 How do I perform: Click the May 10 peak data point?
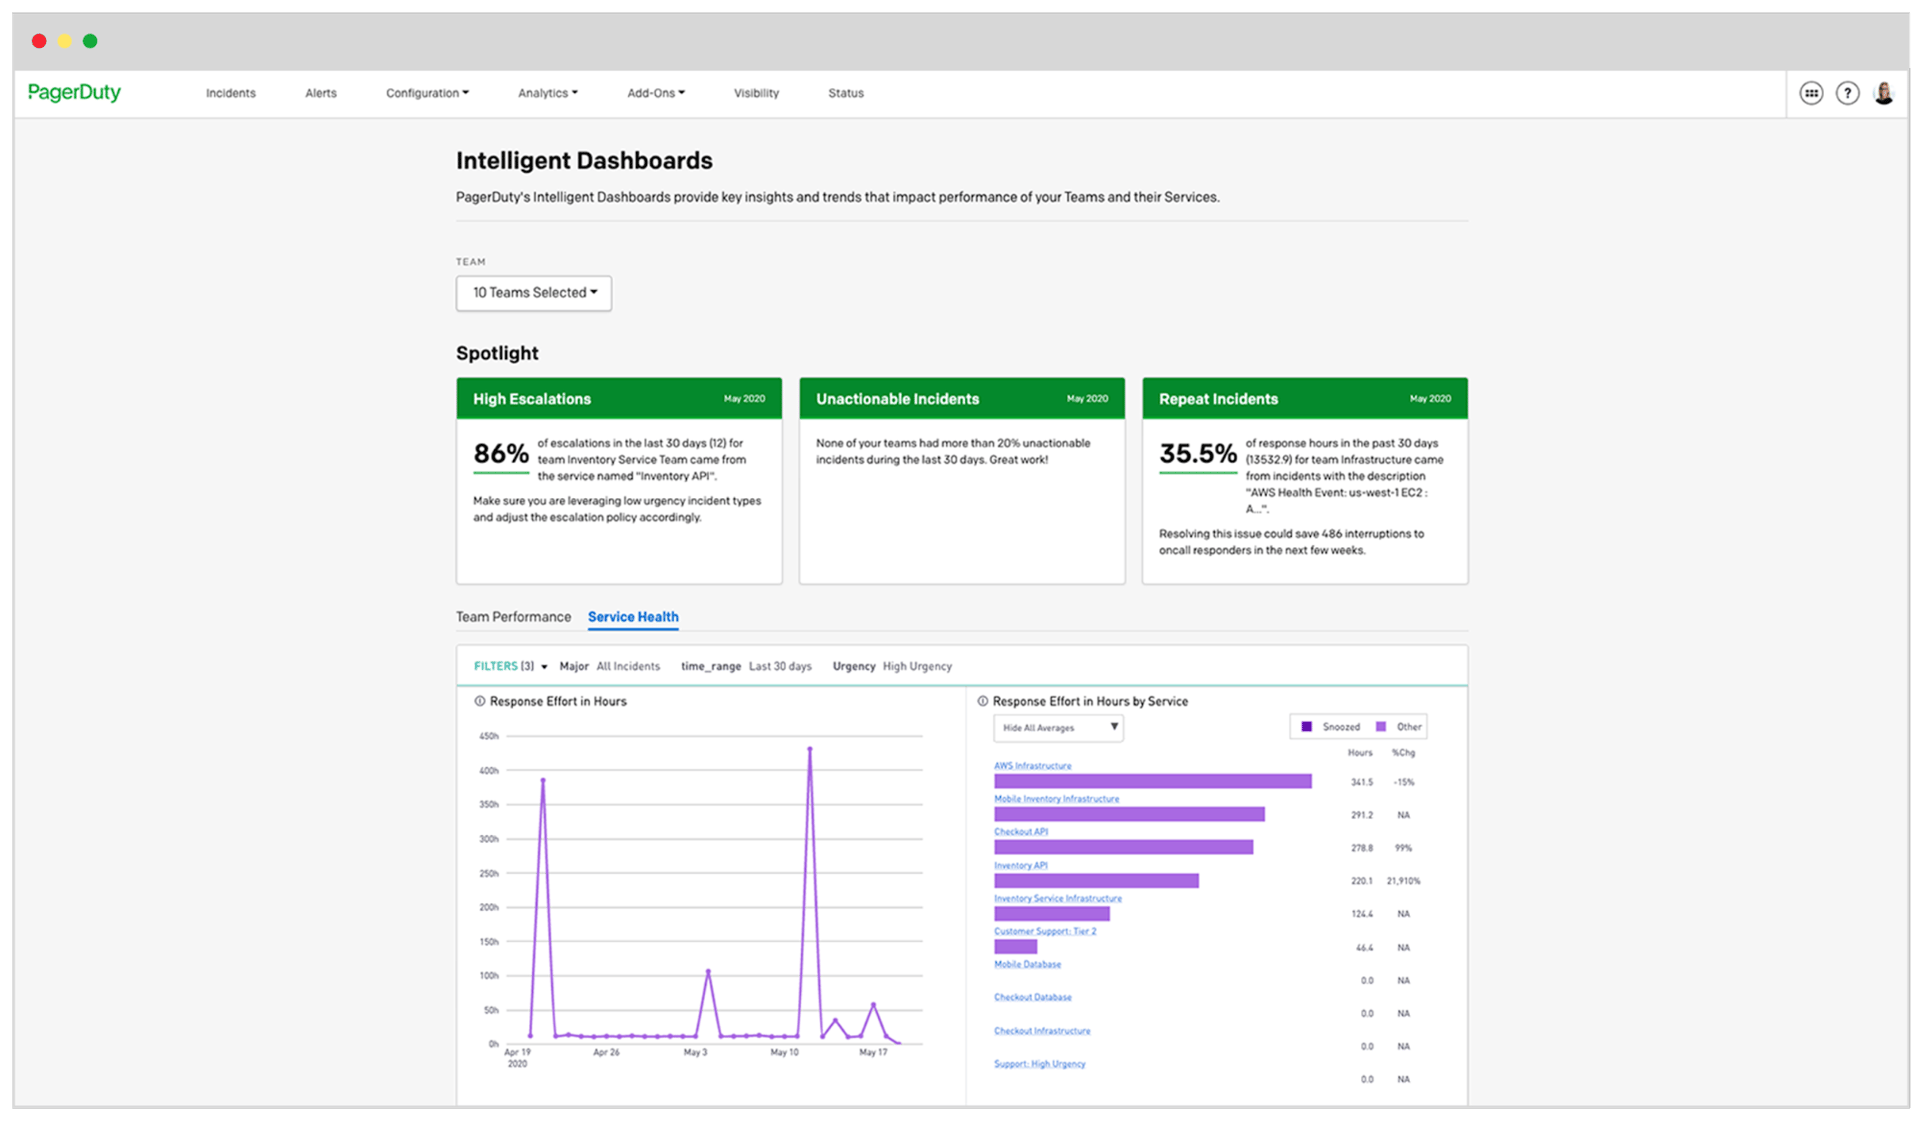(810, 748)
